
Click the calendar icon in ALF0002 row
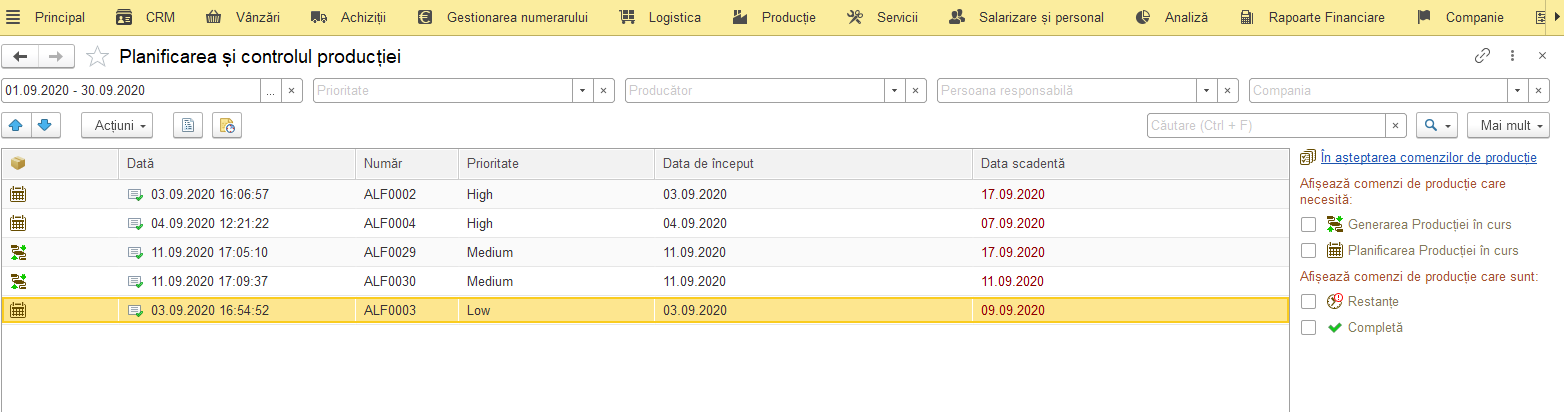(x=18, y=195)
